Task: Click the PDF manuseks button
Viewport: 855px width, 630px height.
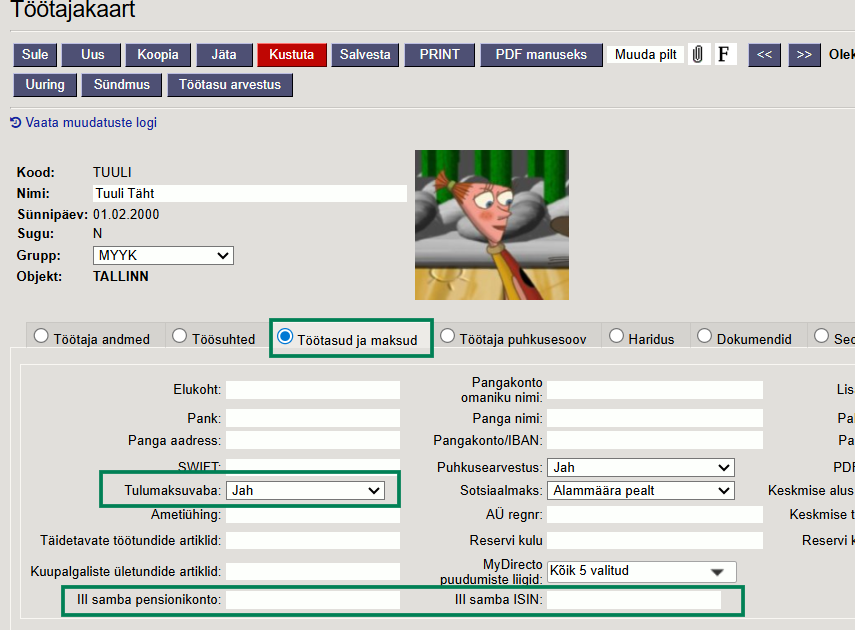Action: pyautogui.click(x=541, y=54)
